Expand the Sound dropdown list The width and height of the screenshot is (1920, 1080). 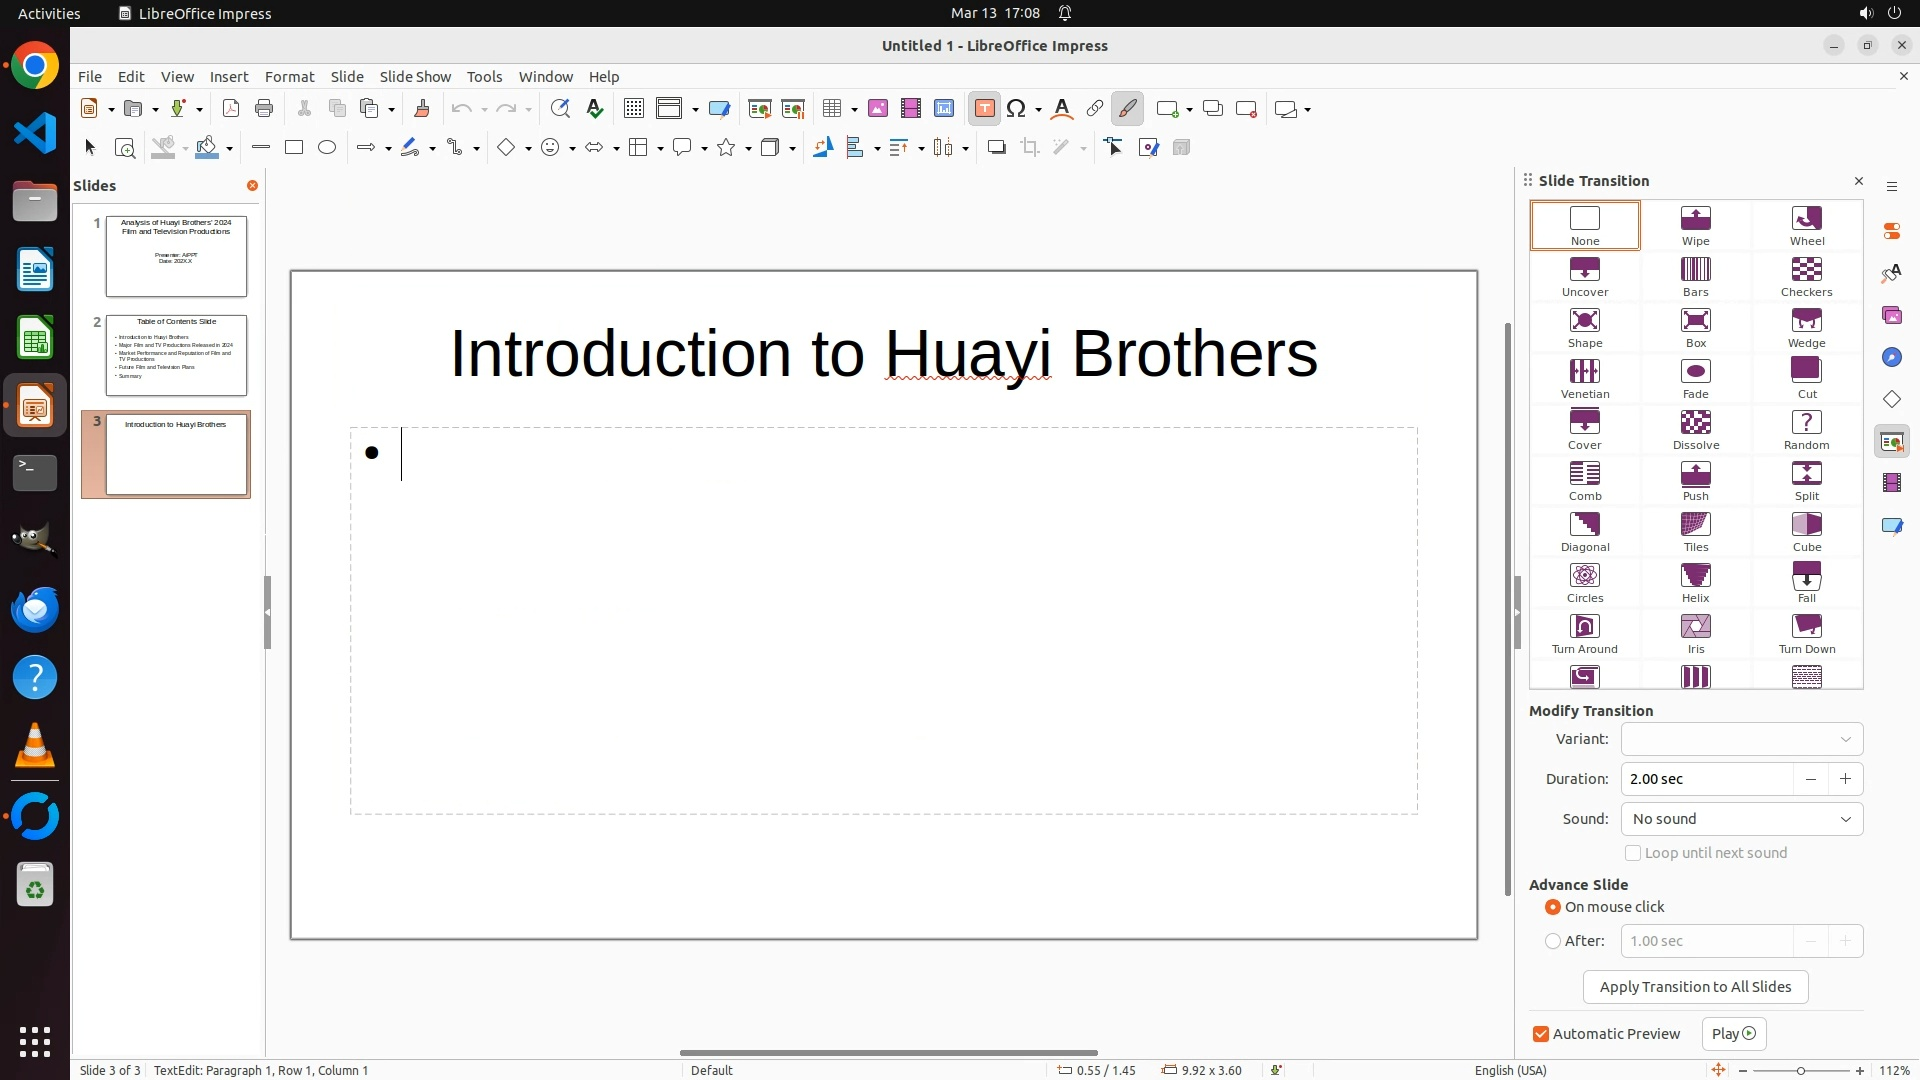[1741, 819]
